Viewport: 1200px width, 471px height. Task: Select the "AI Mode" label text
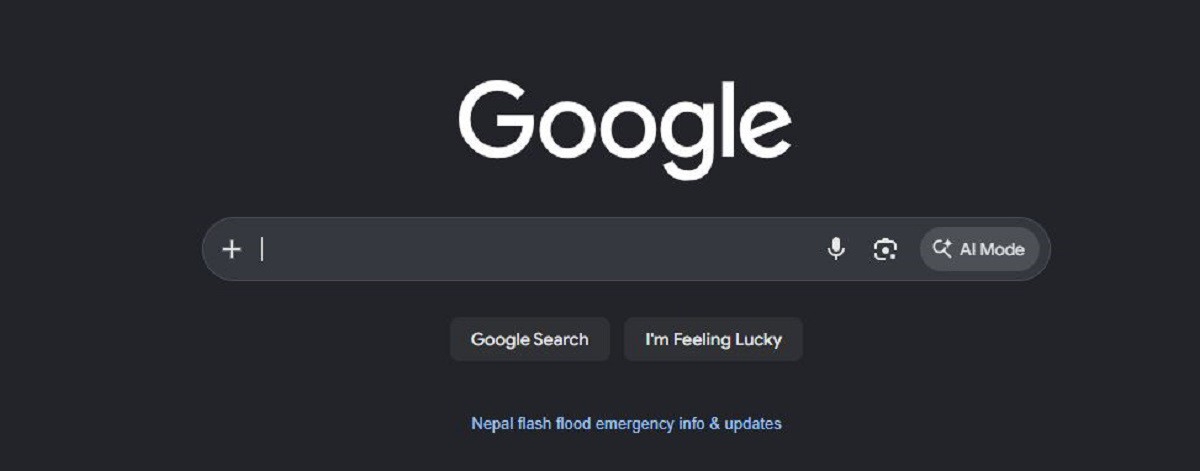992,250
